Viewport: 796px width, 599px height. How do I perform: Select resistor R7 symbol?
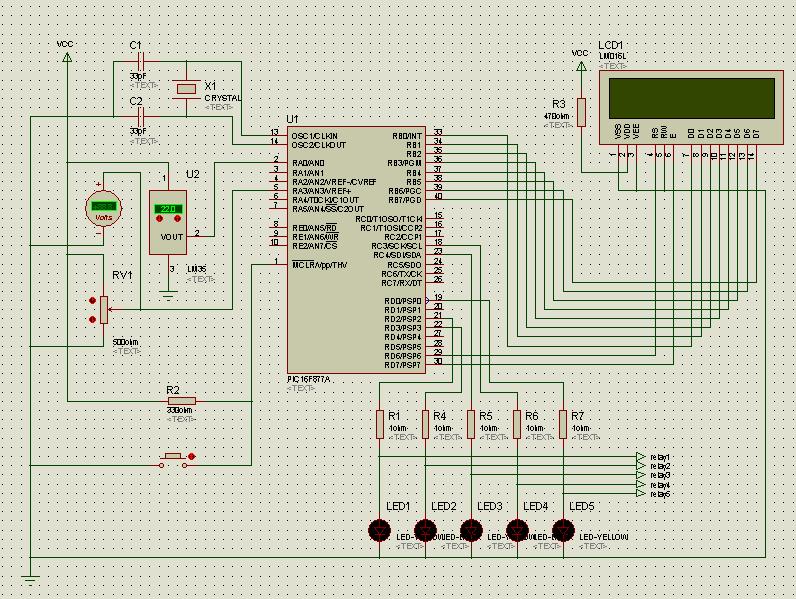pos(562,424)
